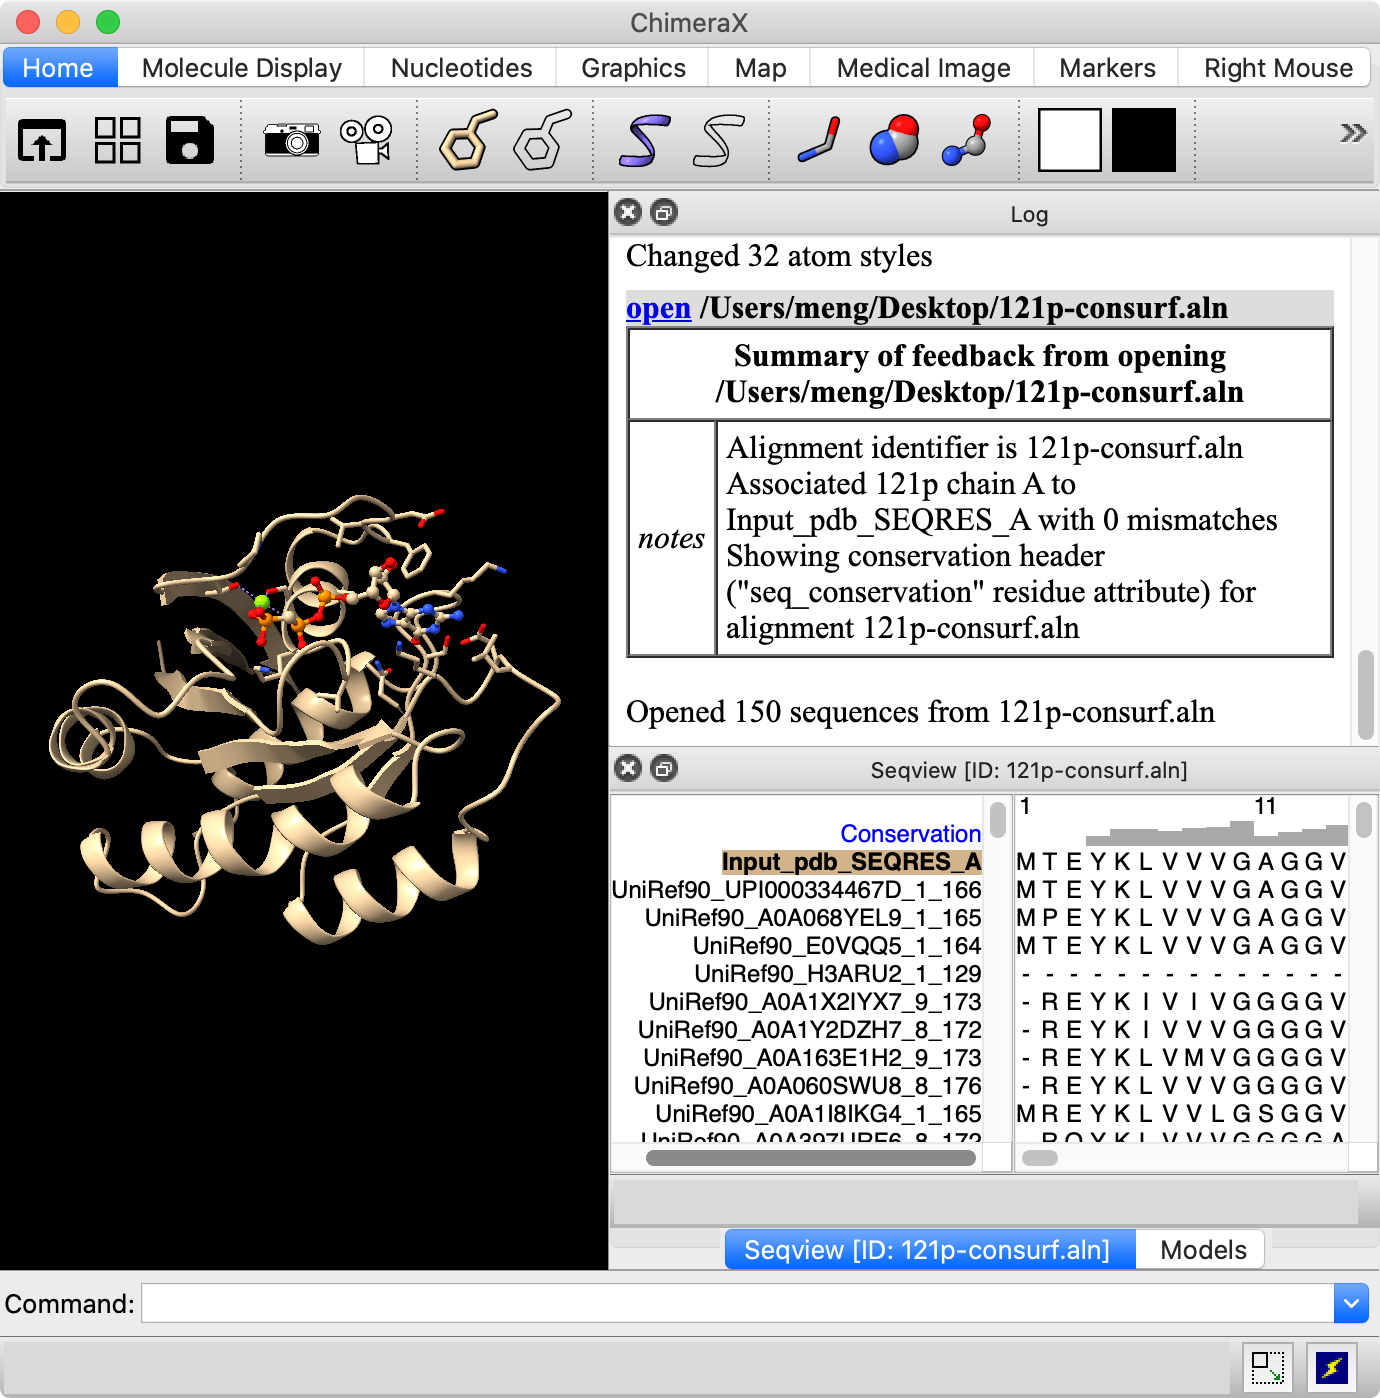Set background to white swatch
The image size is (1380, 1398).
coord(1069,140)
